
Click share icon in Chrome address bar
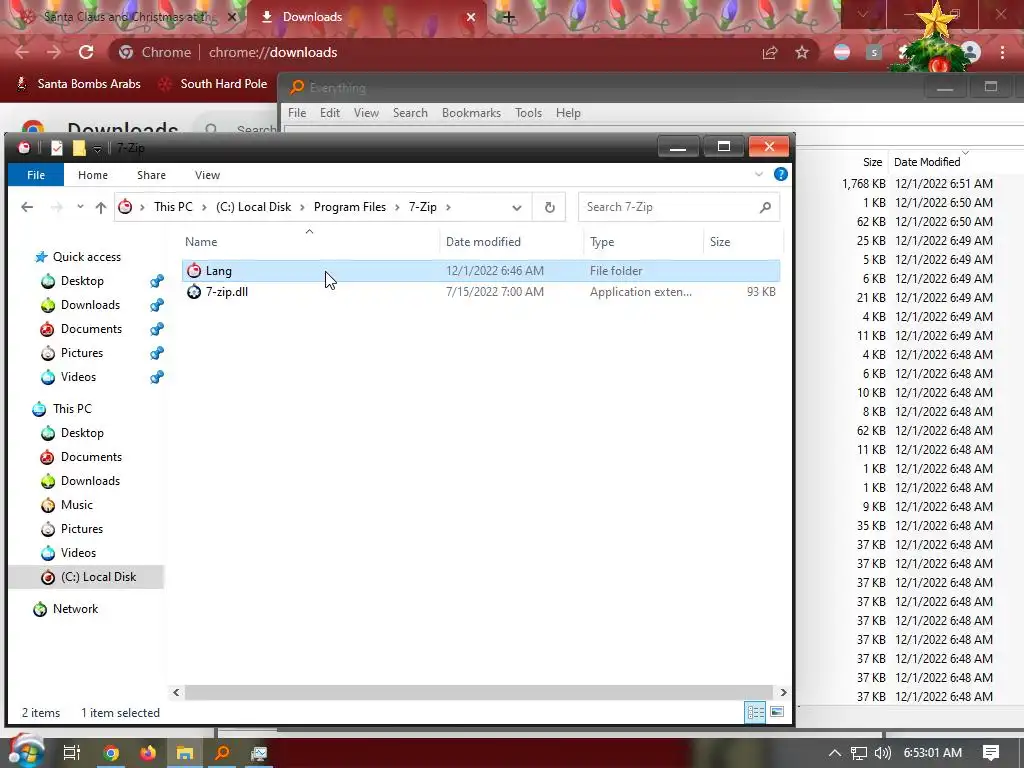tap(770, 53)
